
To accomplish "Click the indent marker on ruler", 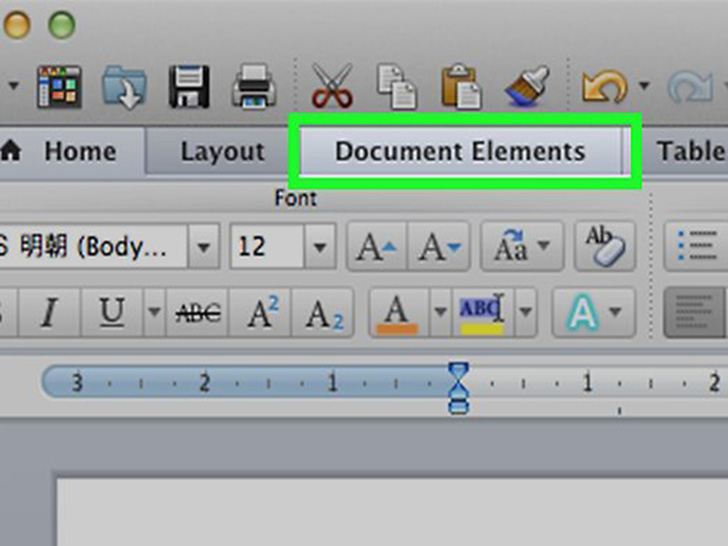I will (458, 388).
